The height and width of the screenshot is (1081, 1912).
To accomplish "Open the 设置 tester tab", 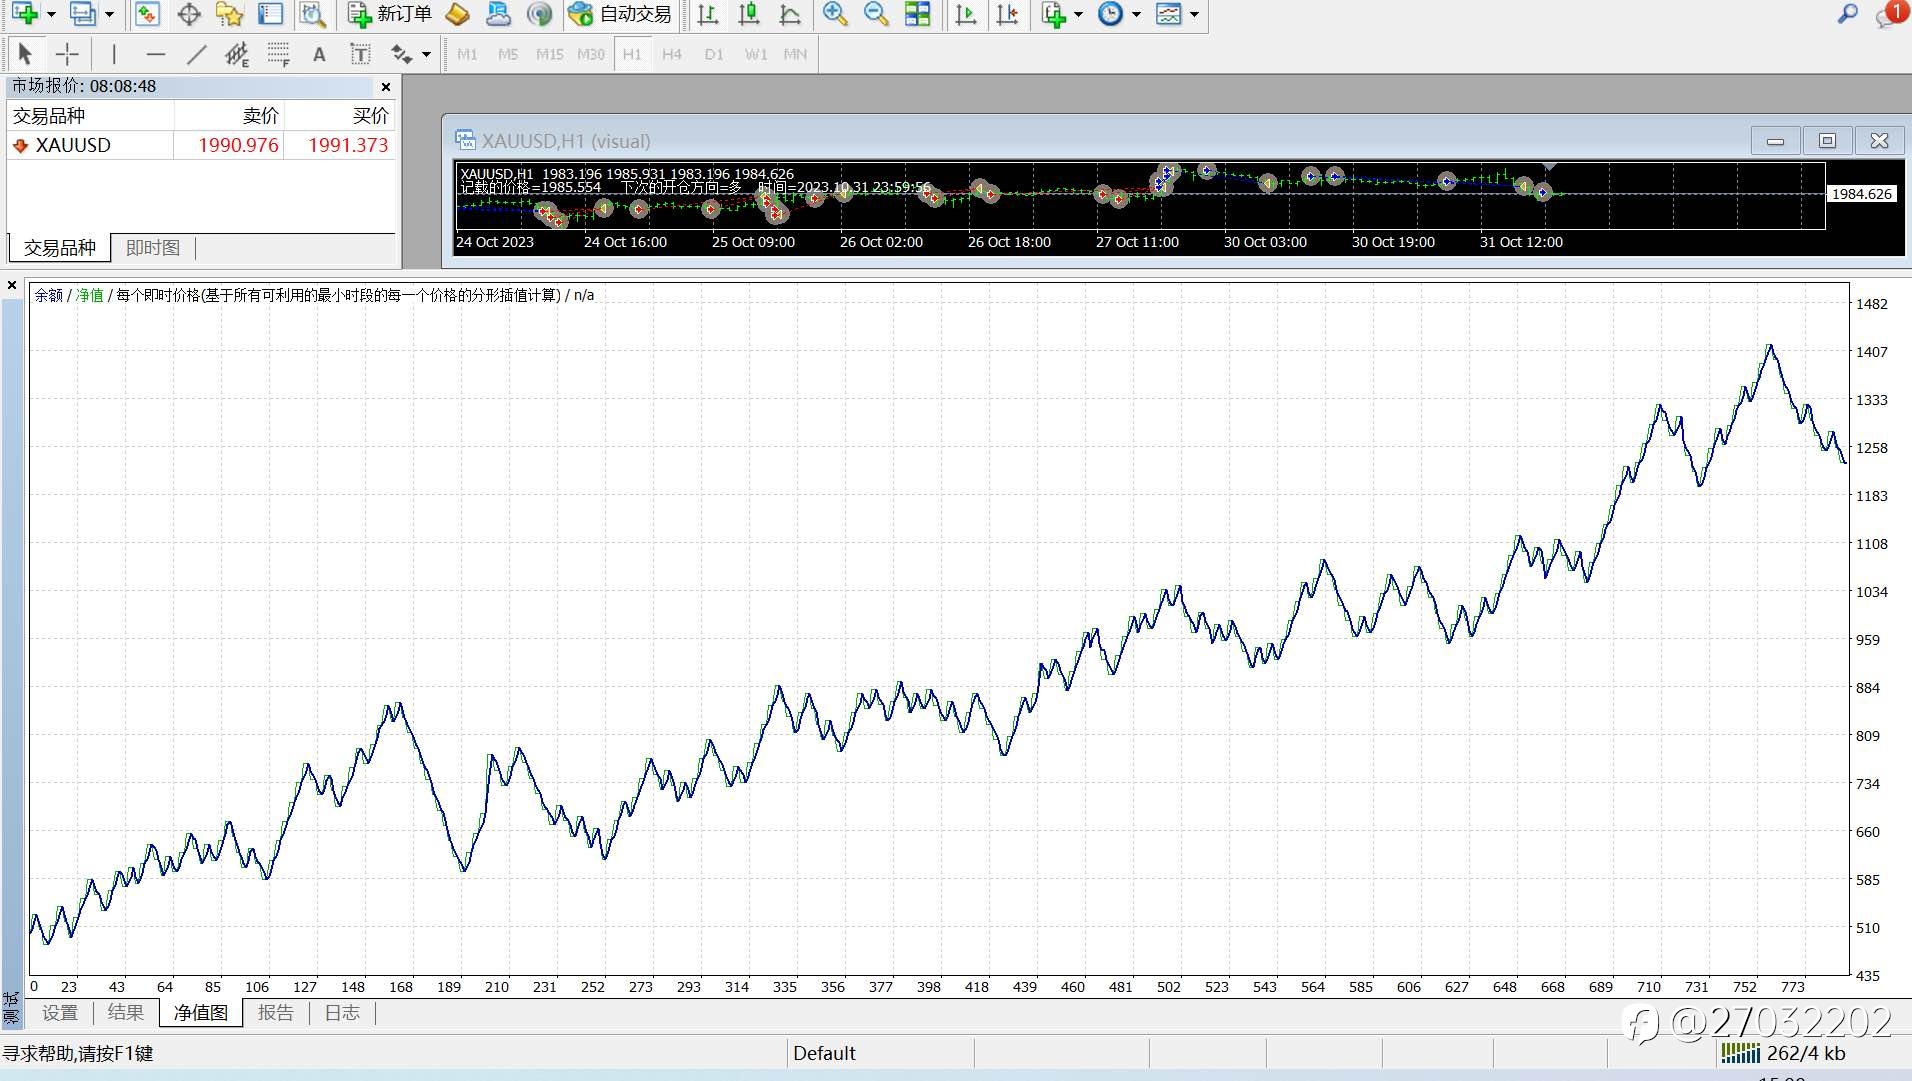I will pos(60,1013).
